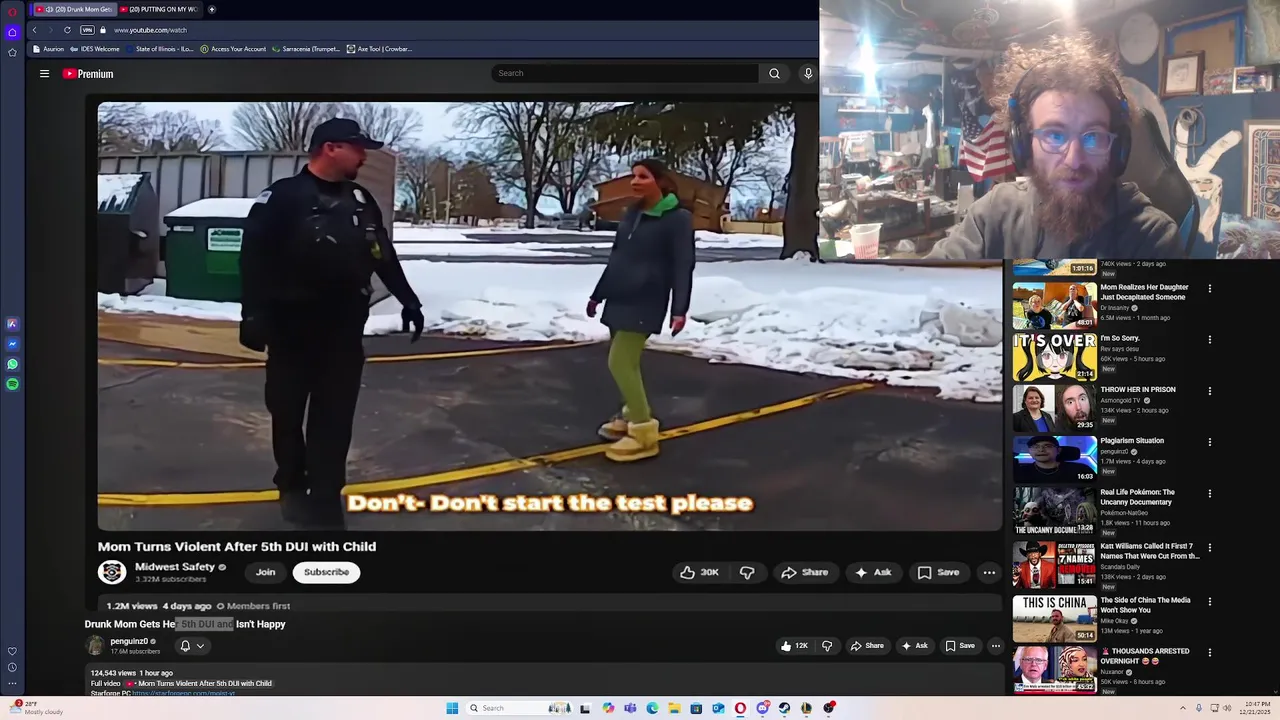Viewport: 1280px width, 720px height.
Task: Reload the YouTube page
Action: 67,30
